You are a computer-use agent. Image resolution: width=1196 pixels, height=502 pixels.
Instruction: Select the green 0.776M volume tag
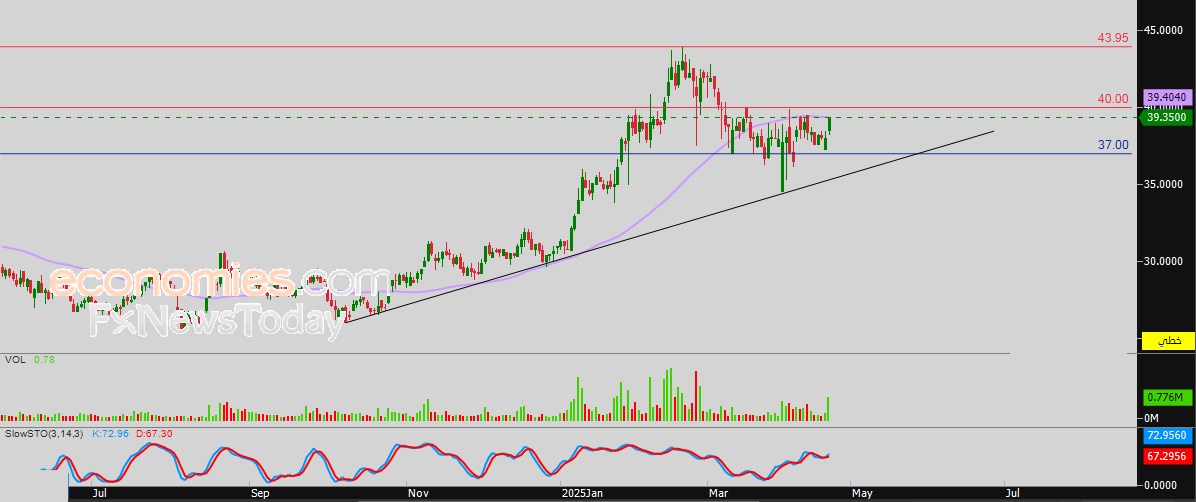coord(1166,397)
